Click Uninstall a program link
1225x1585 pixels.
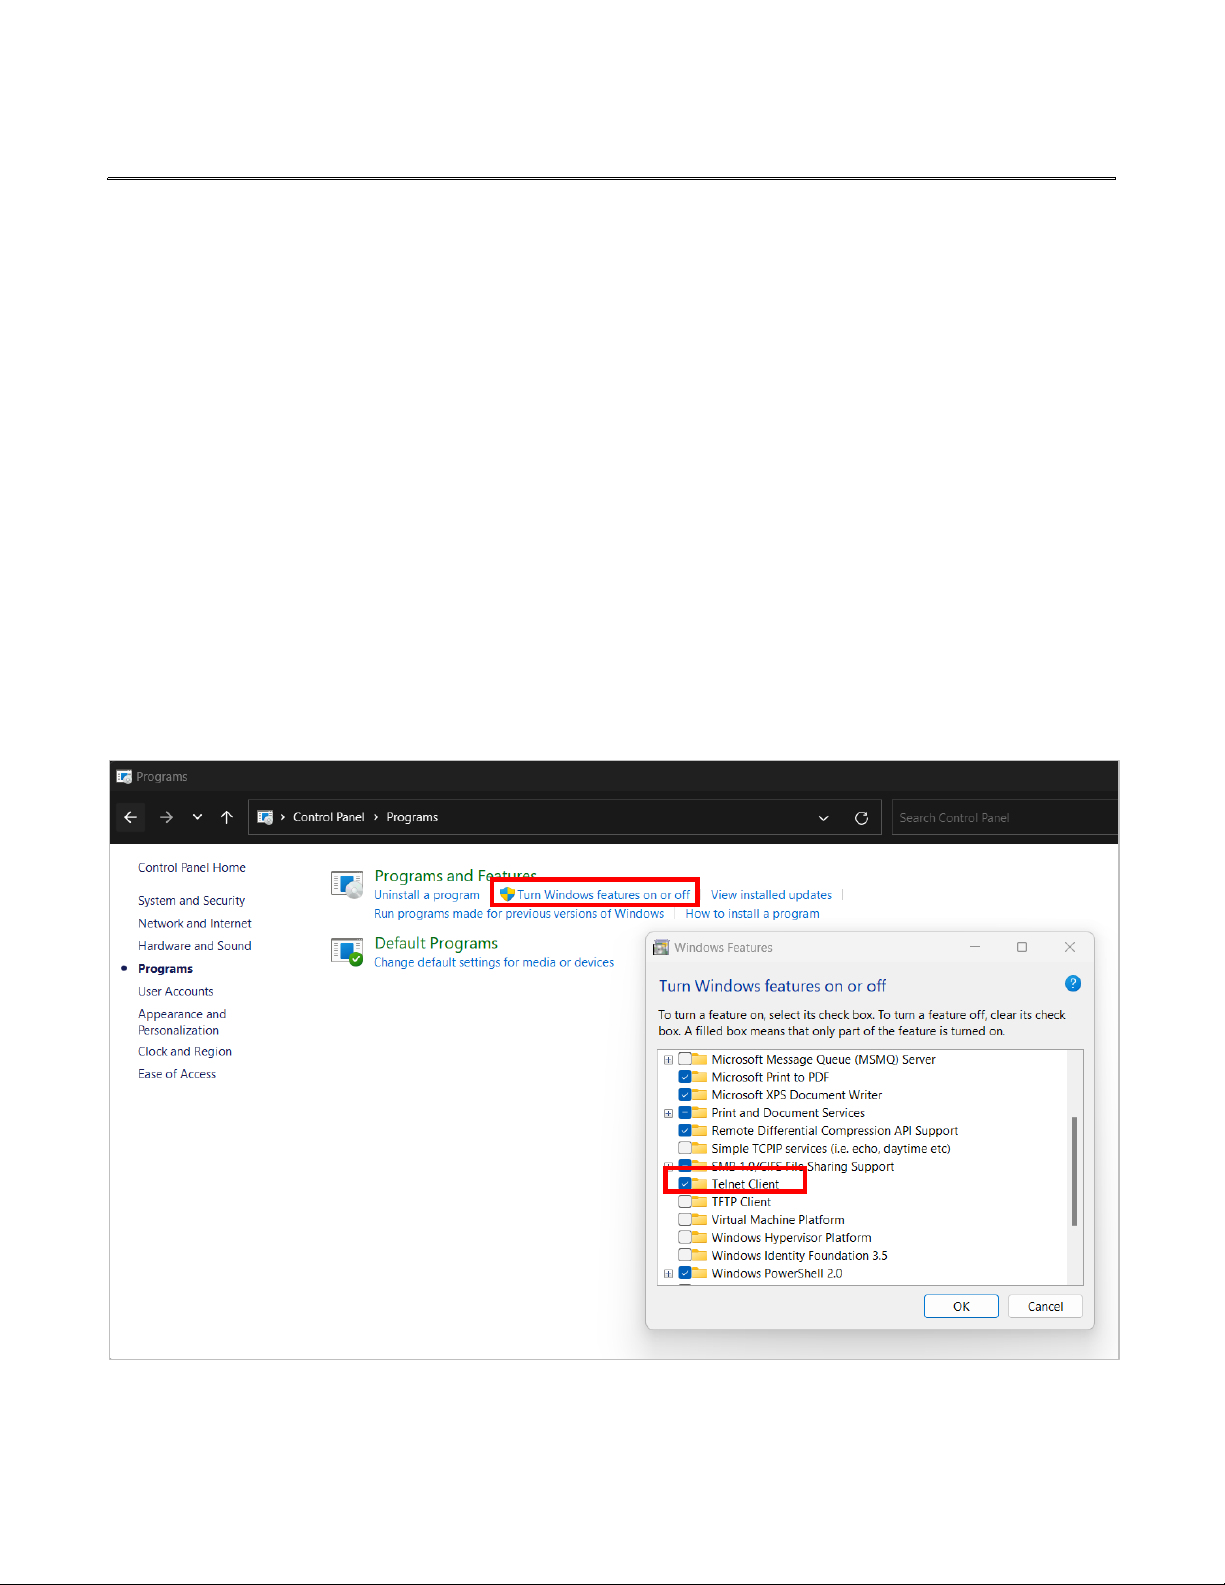click(427, 895)
